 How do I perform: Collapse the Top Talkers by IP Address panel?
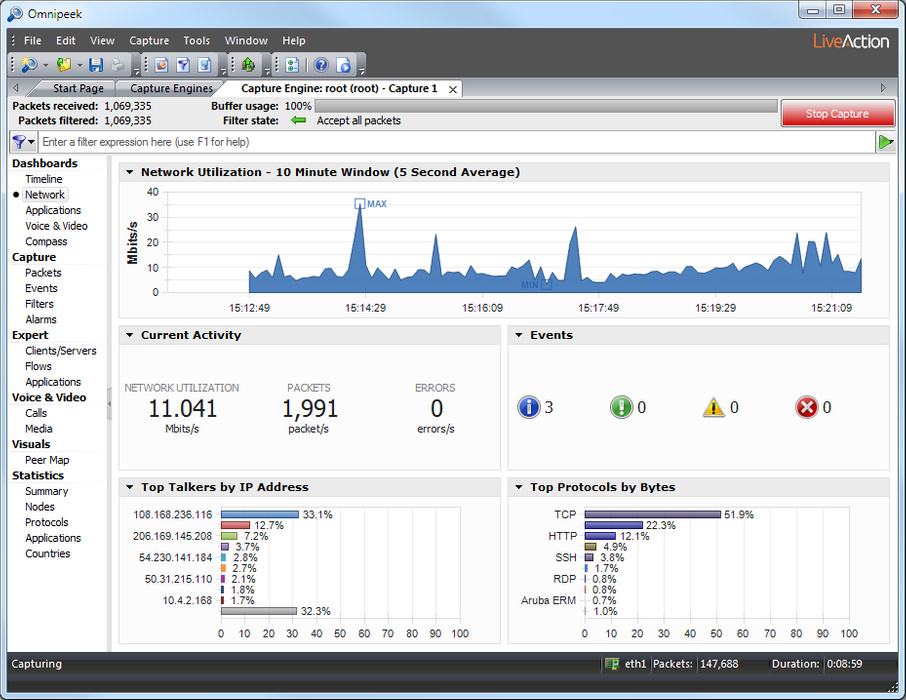click(x=129, y=487)
